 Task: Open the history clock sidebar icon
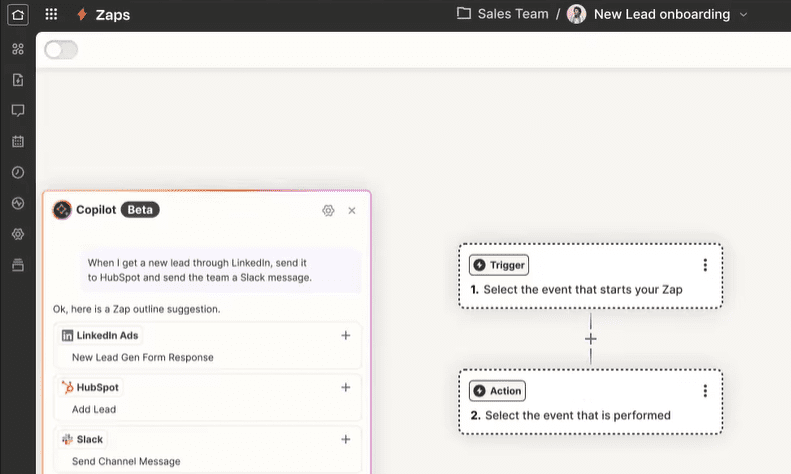(18, 172)
